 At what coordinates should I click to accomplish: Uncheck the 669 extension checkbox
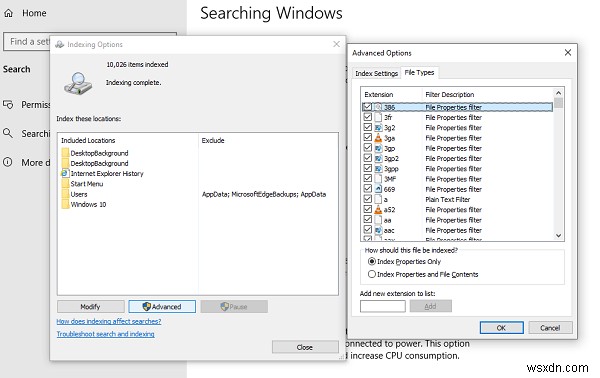[367, 189]
